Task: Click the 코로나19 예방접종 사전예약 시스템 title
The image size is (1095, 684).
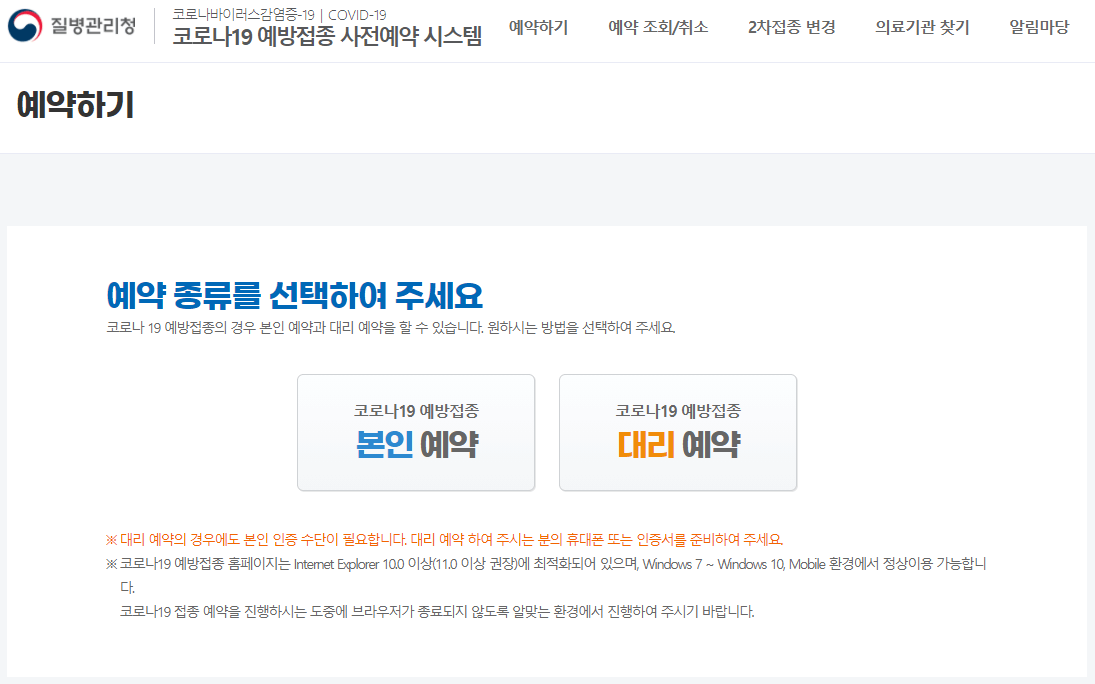Action: click(x=328, y=36)
